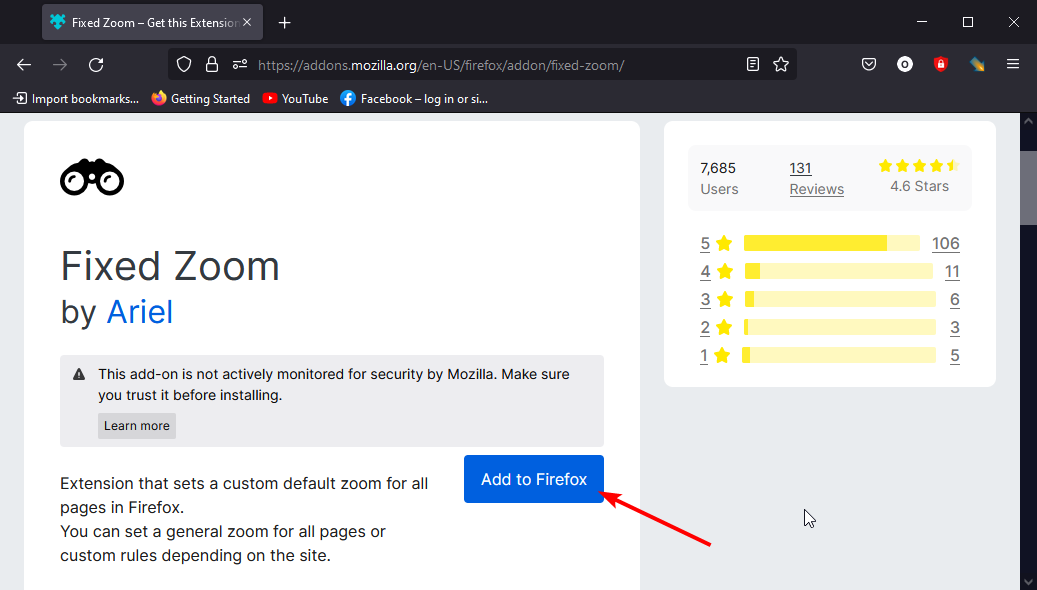Click the forward navigation arrow
The image size is (1037, 590).
click(x=60, y=65)
